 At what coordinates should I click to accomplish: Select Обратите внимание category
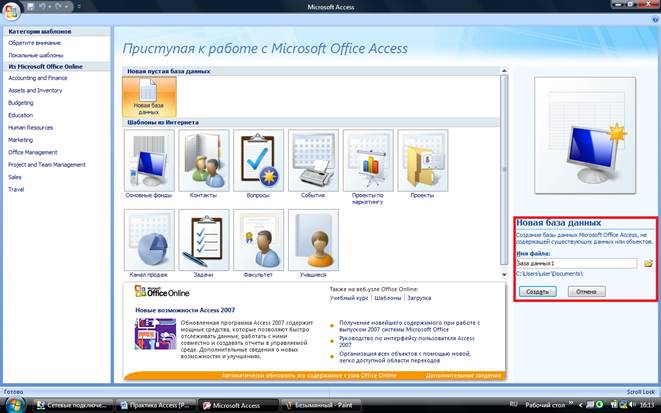pyautogui.click(x=35, y=43)
